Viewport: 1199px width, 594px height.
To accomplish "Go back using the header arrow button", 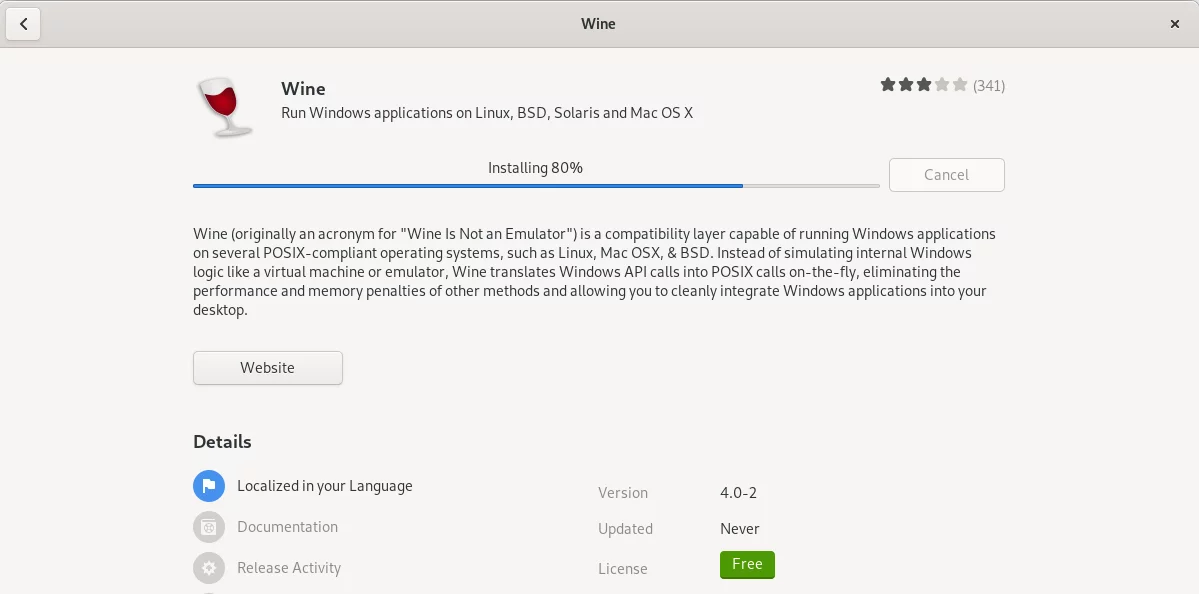I will pyautogui.click(x=23, y=24).
